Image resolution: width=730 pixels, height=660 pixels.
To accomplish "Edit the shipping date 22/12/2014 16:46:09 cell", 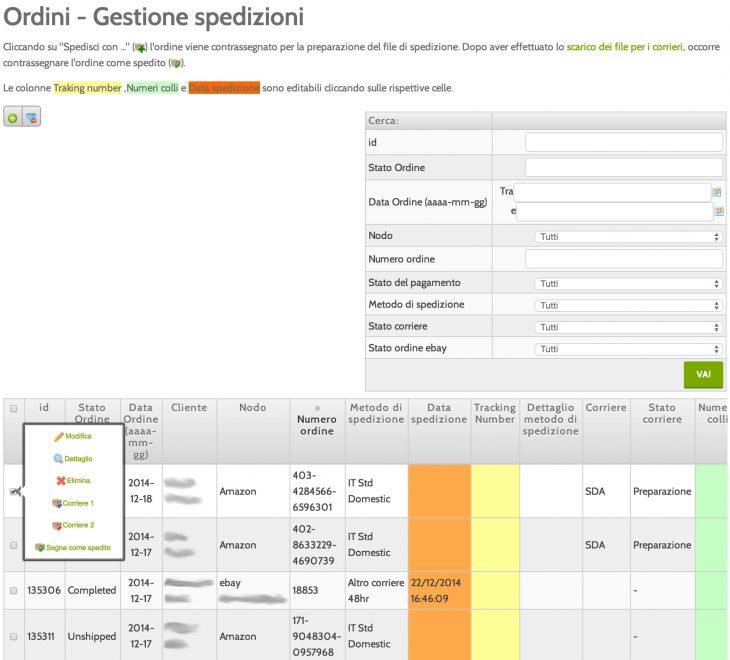I will click(439, 590).
